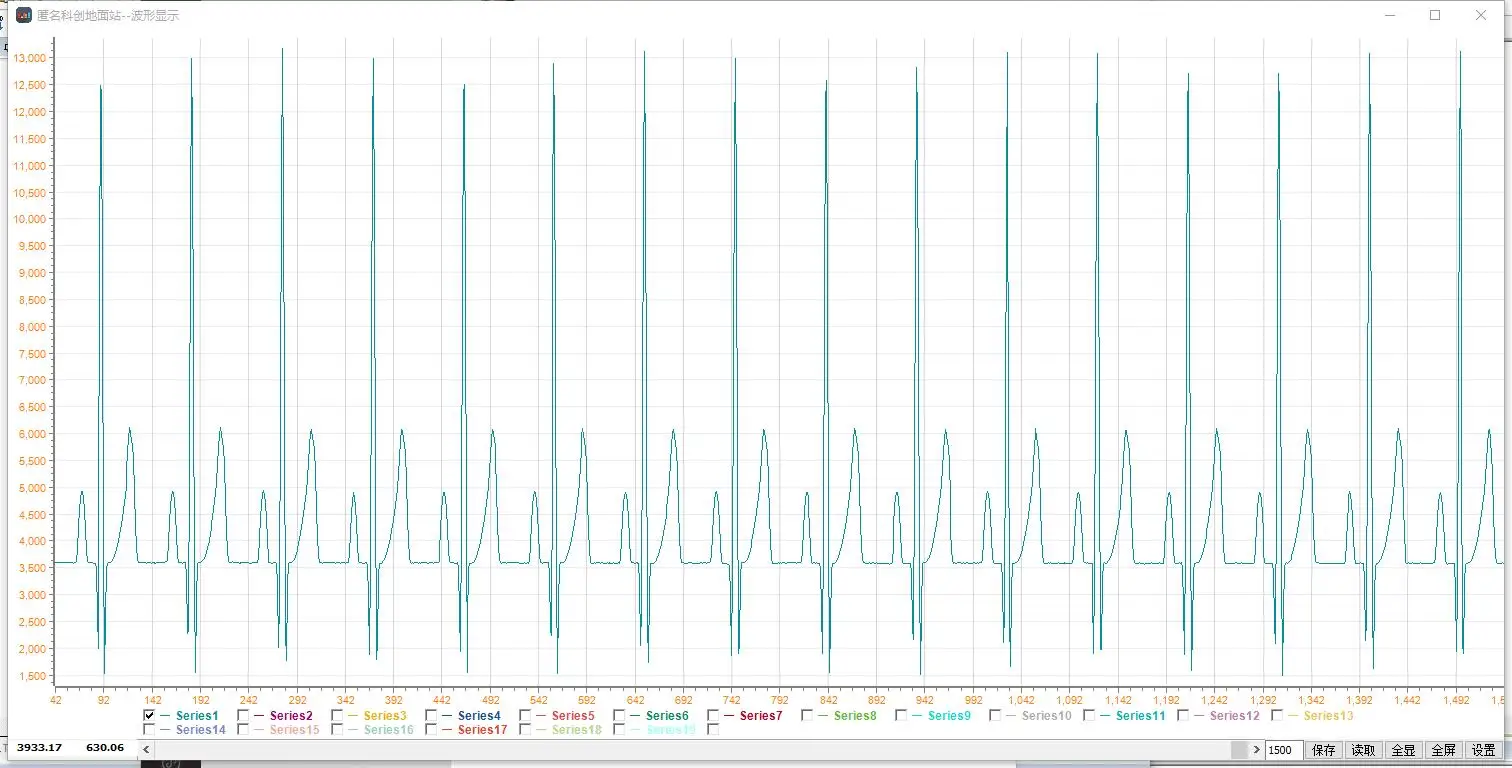Check the Series10 box
This screenshot has height=768, width=1512.
pos(995,715)
